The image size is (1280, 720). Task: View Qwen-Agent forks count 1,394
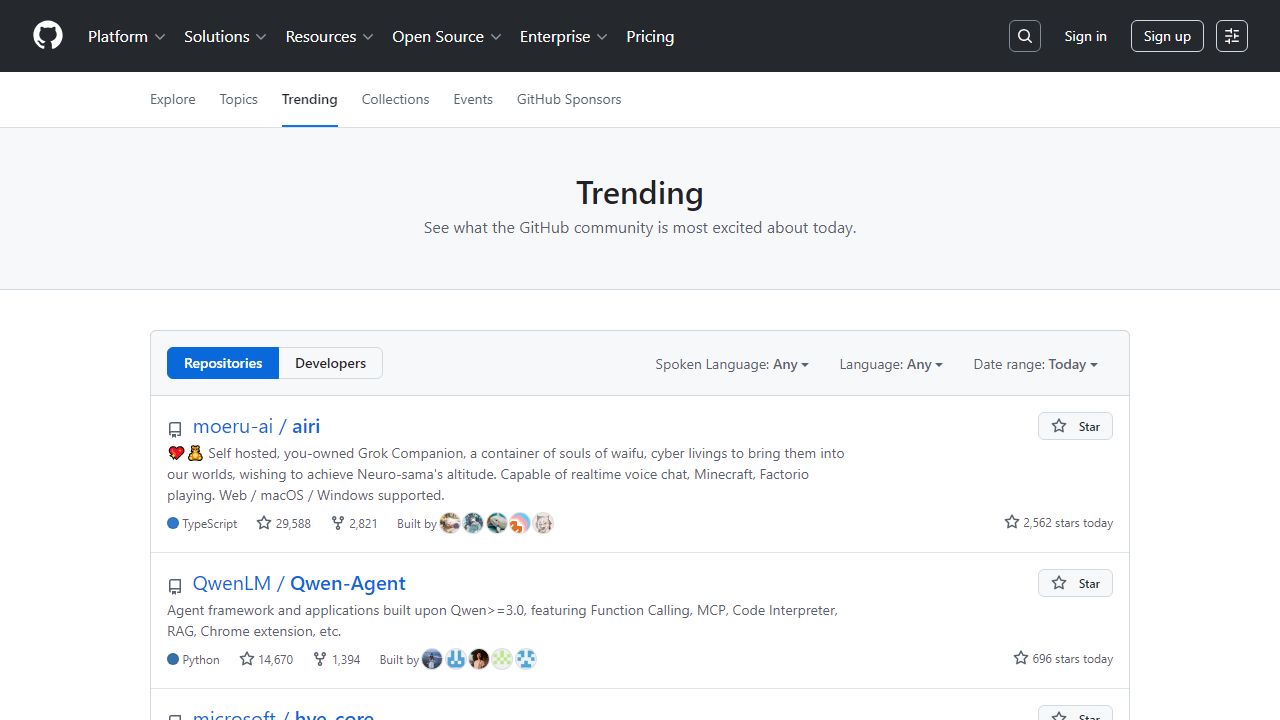(x=337, y=659)
